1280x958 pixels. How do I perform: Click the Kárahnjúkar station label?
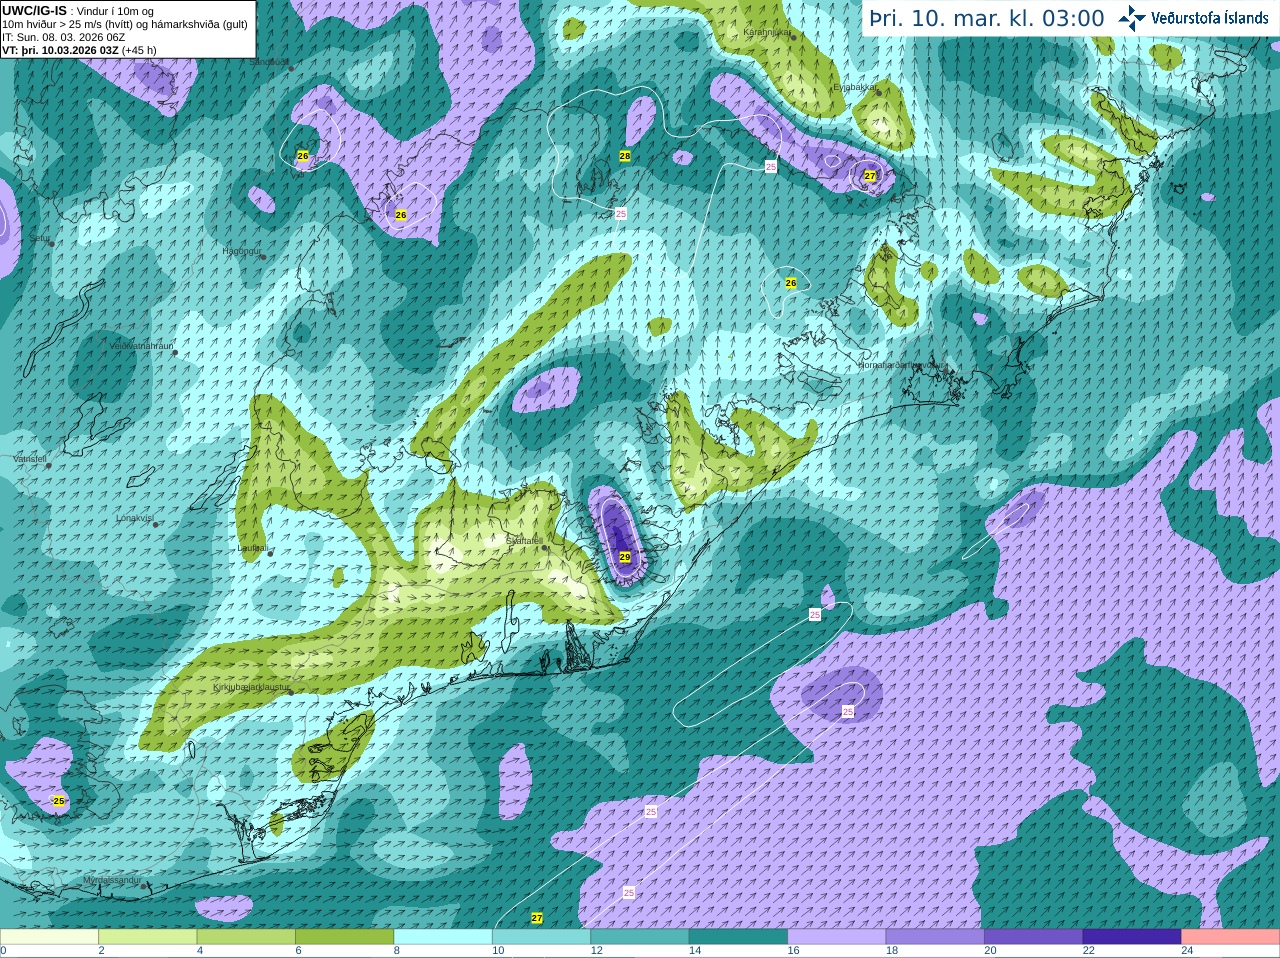pyautogui.click(x=767, y=32)
